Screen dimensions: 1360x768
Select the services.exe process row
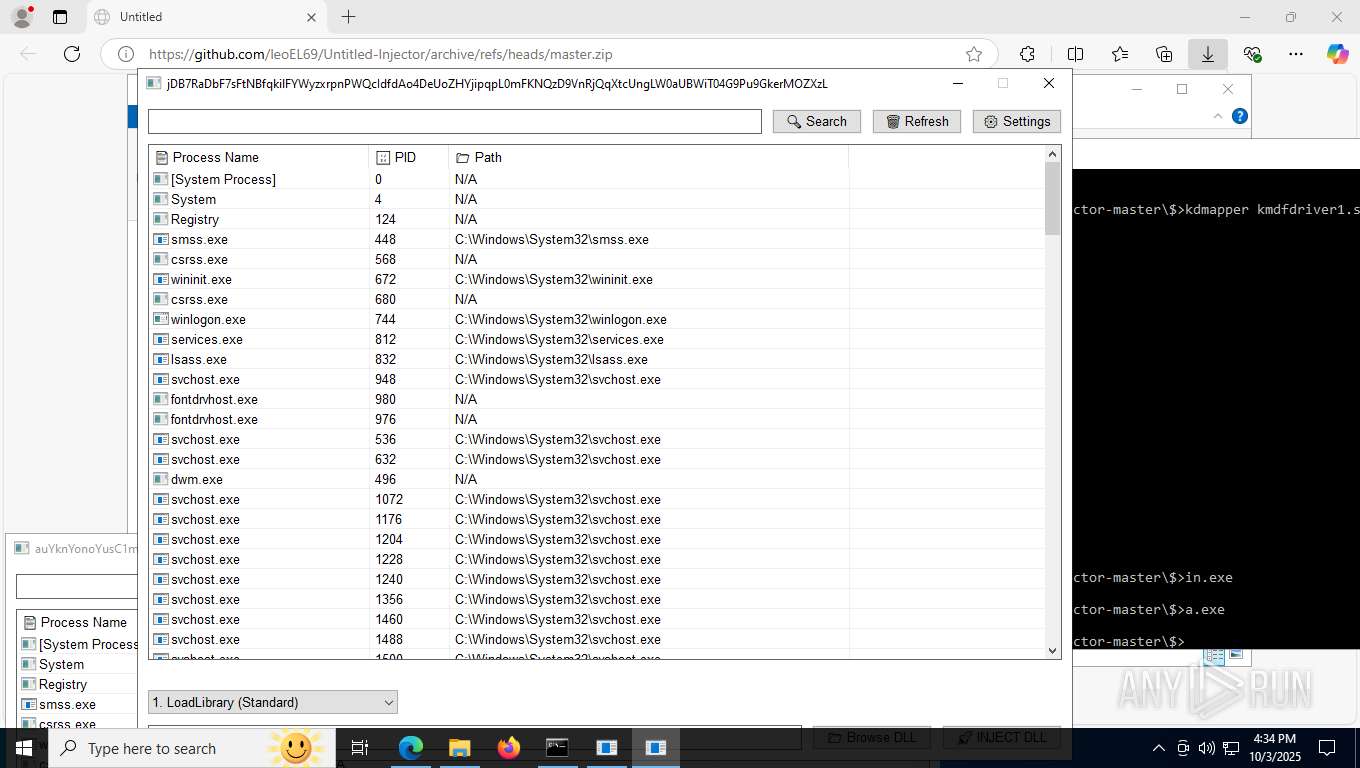click(596, 339)
